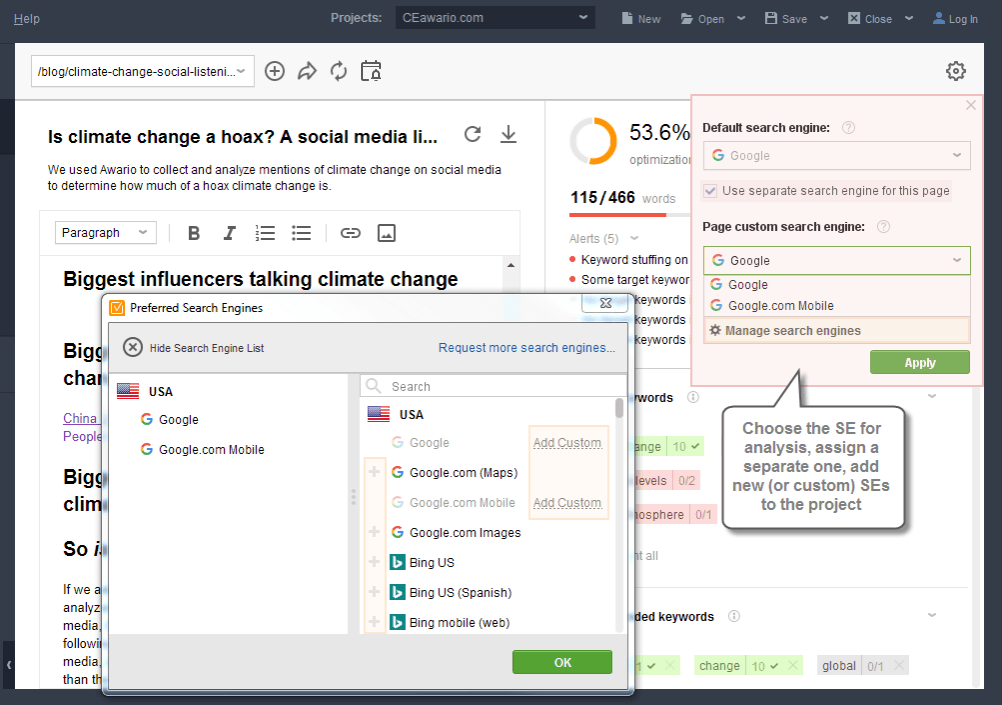Add Bing US (Spanish) with its plus icon
Image resolution: width=1002 pixels, height=705 pixels.
pos(374,592)
